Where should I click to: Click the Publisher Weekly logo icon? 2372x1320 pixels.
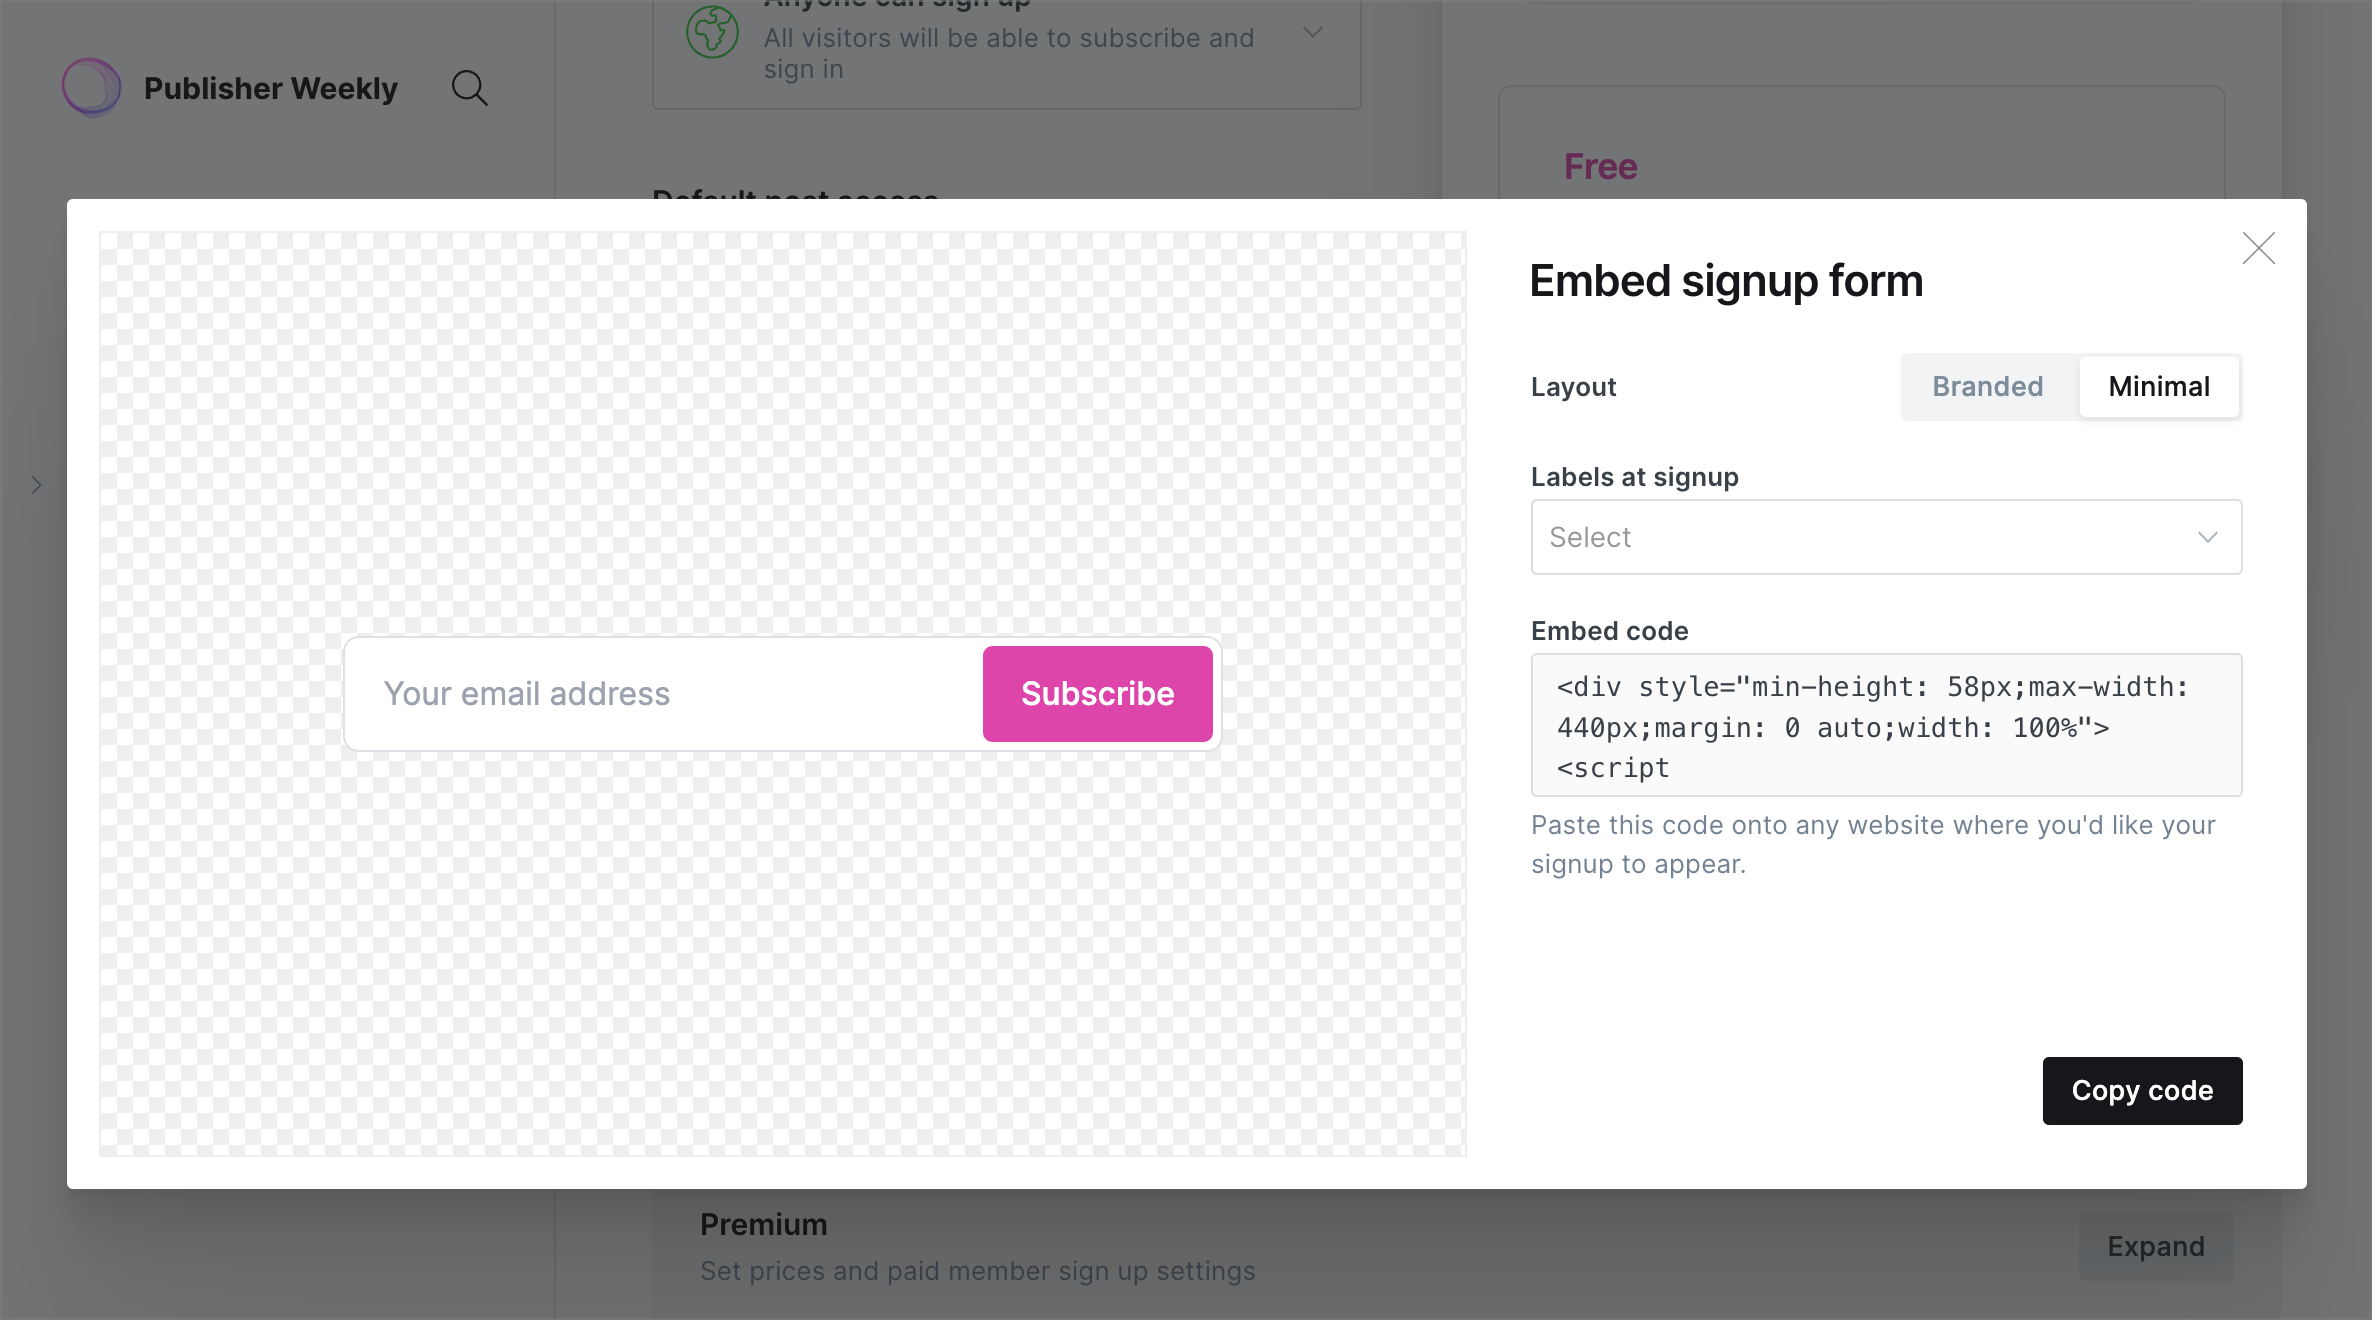(x=91, y=88)
